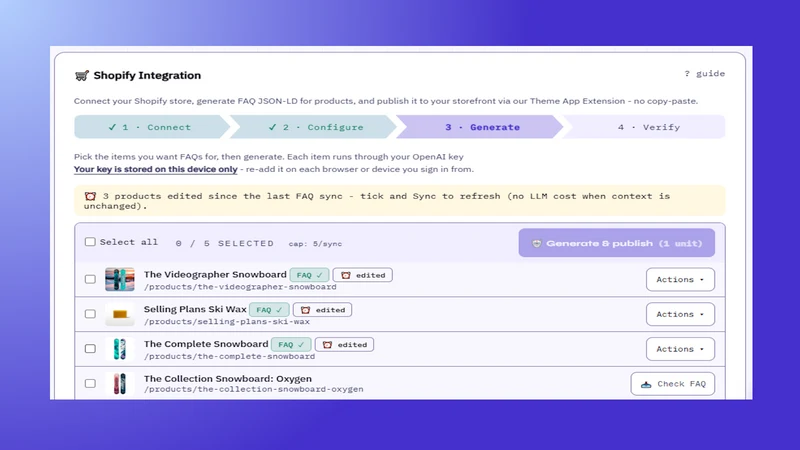
Task: Check The Complete Snowboard checkbox
Action: coord(90,348)
